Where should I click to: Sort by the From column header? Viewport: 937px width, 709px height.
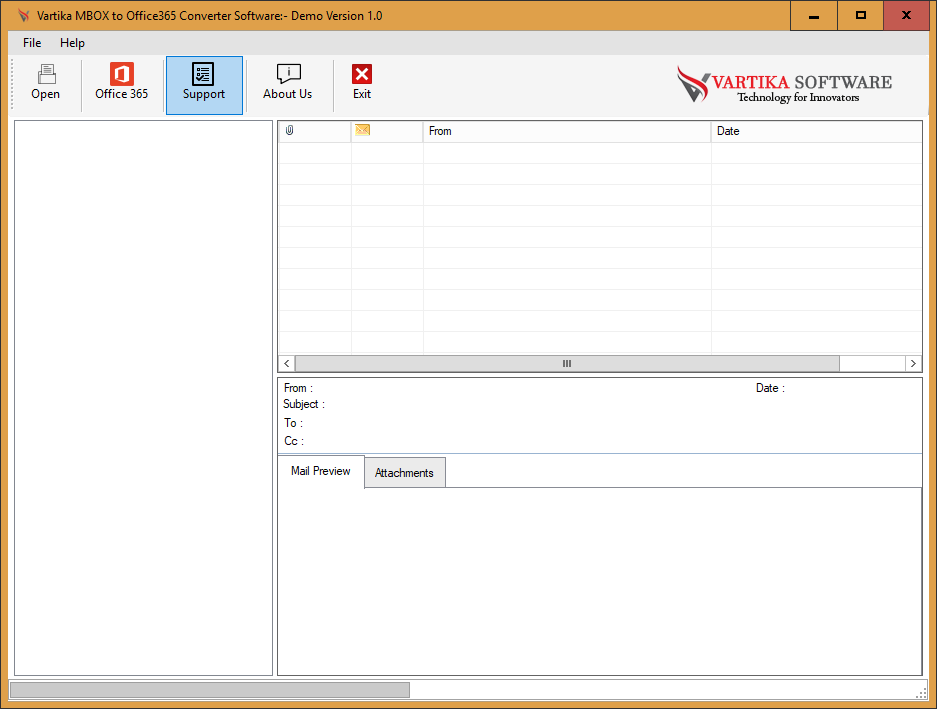point(567,132)
